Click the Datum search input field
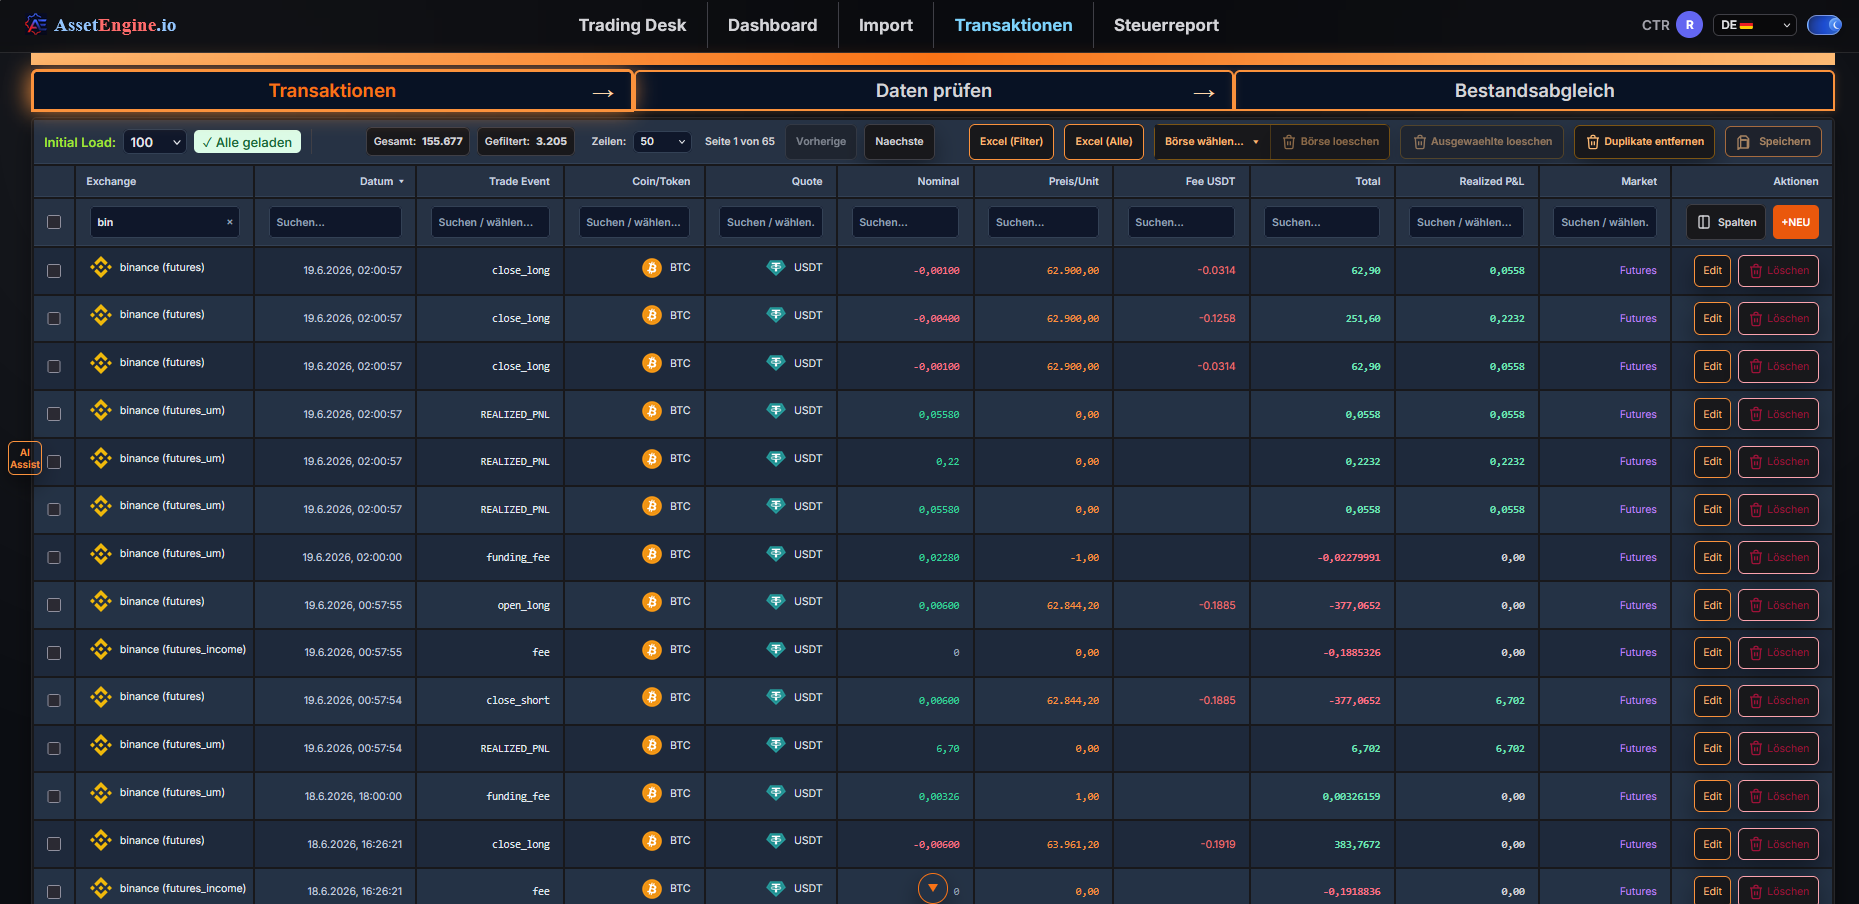This screenshot has height=904, width=1859. click(x=335, y=222)
